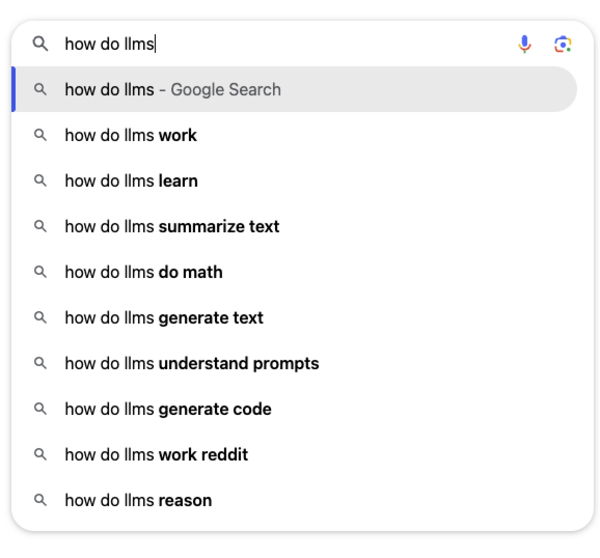Select the "how do llms - Google Search" entry
This screenshot has height=558, width=600.
[x=173, y=90]
